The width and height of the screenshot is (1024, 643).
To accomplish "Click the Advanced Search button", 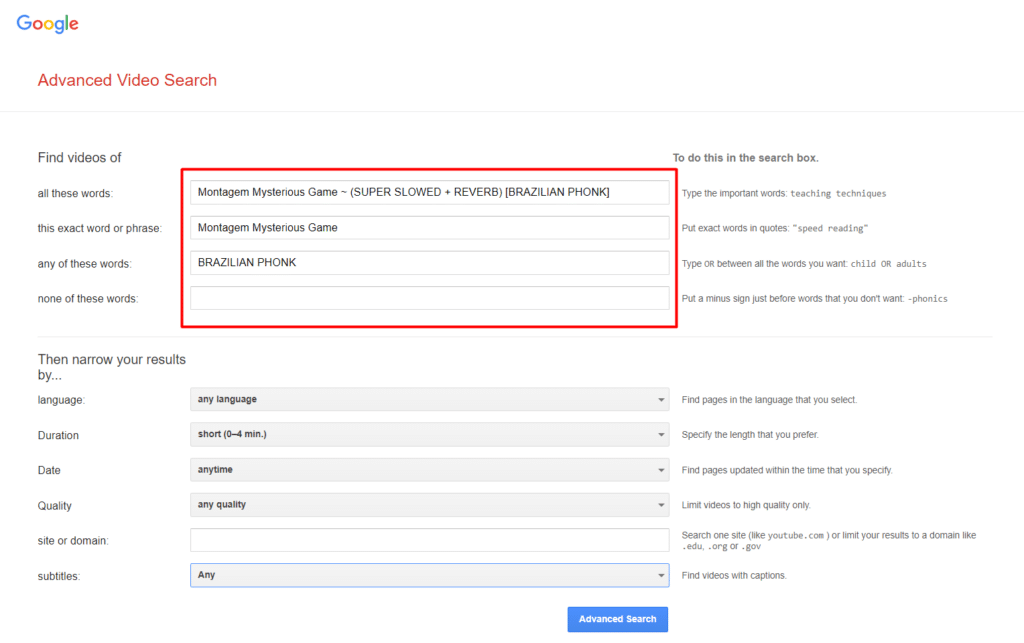I will (618, 619).
